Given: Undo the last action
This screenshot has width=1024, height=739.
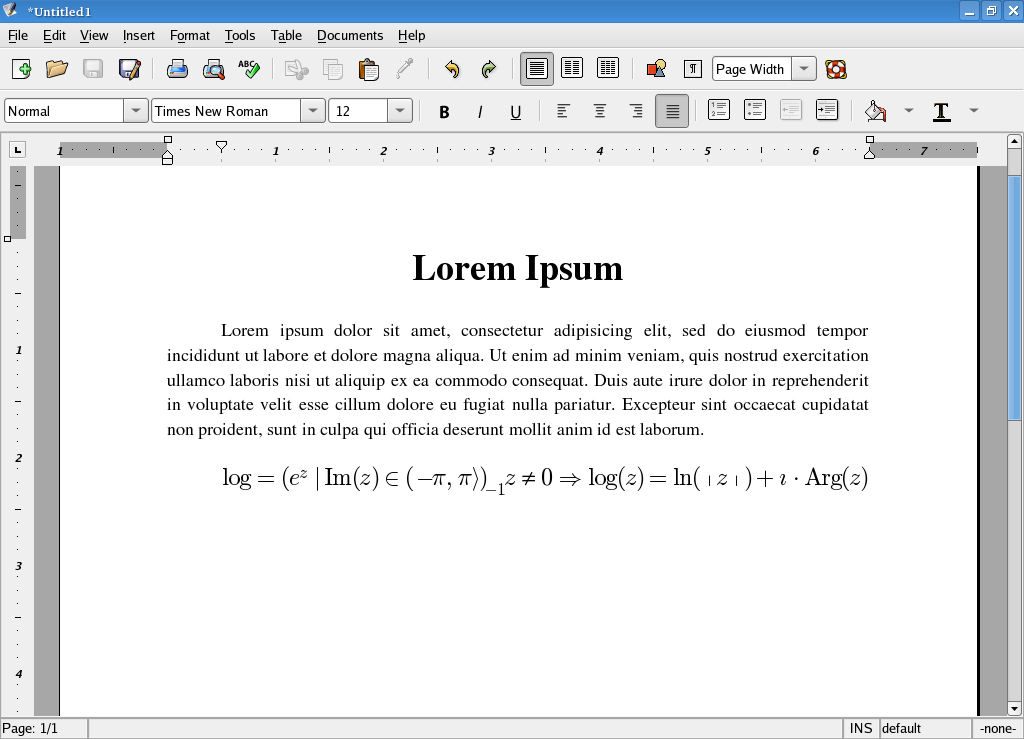Looking at the screenshot, I should pyautogui.click(x=452, y=69).
